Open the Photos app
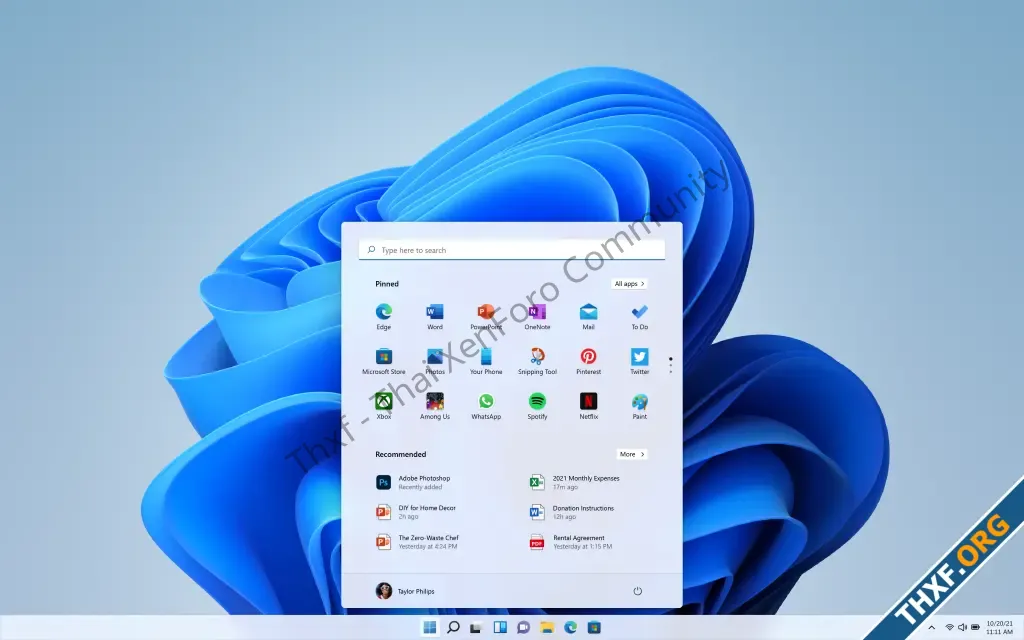Screen dimensions: 1024x640 pyautogui.click(x=435, y=362)
